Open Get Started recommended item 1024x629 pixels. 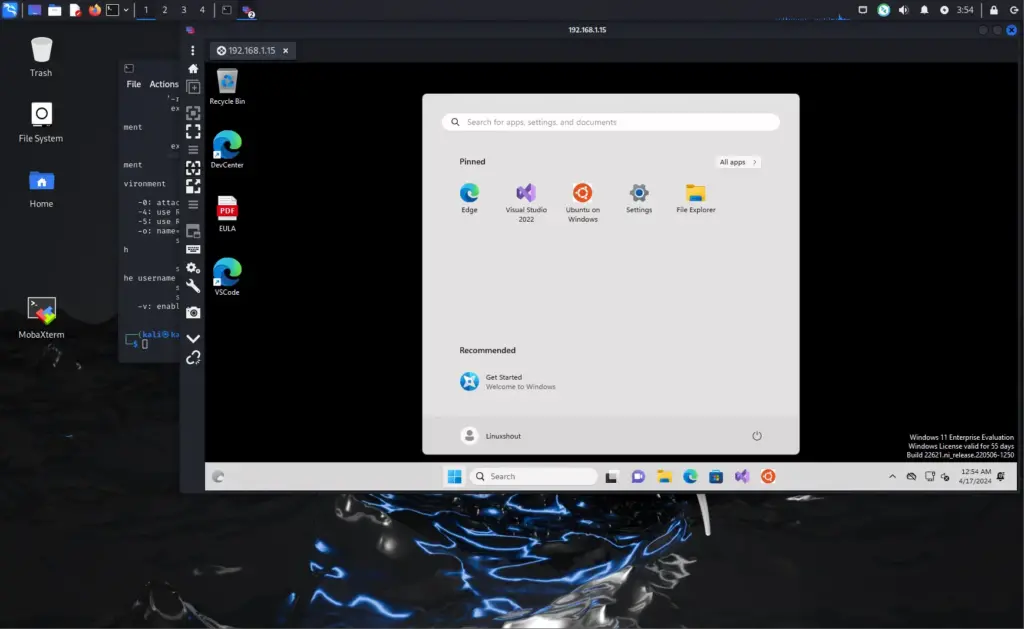pos(508,381)
